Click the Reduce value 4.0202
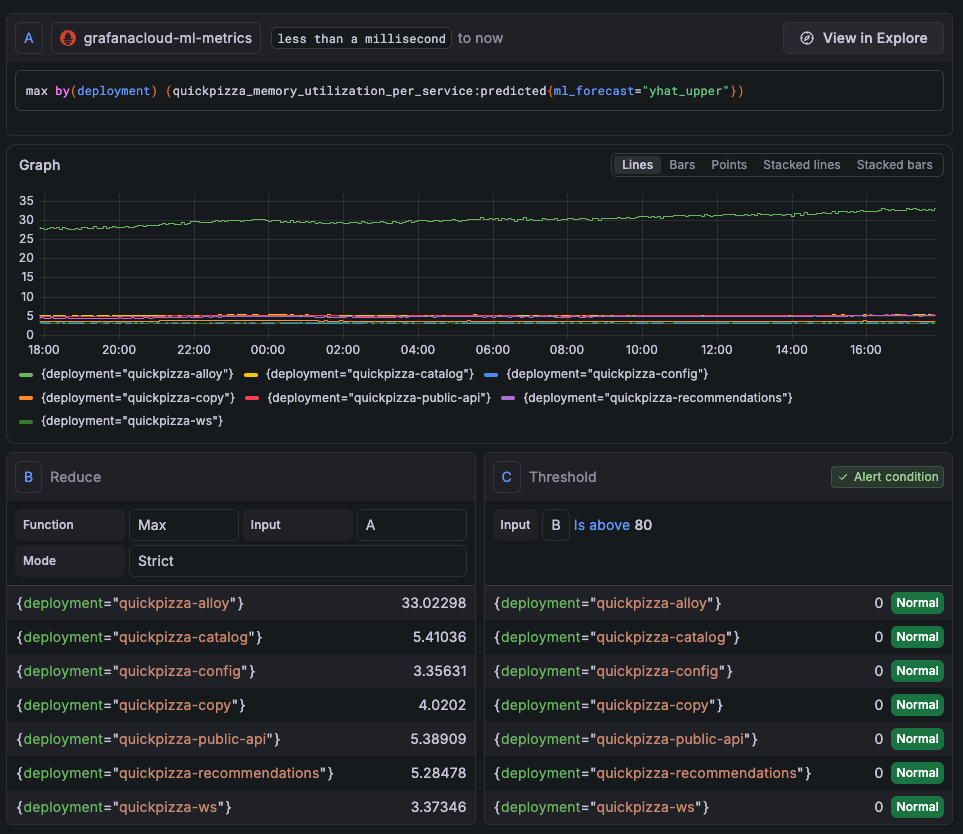 click(442, 705)
